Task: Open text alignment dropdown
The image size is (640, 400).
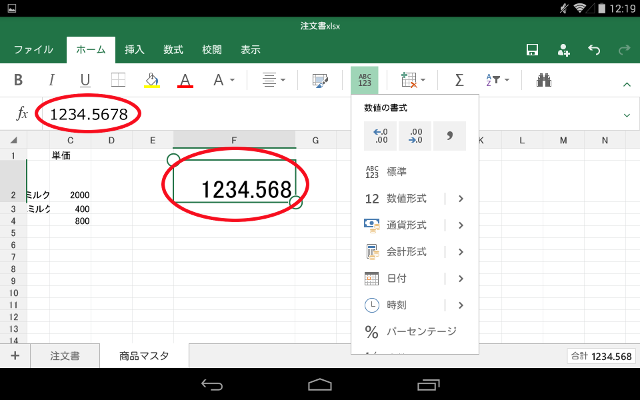Action: 273,80
